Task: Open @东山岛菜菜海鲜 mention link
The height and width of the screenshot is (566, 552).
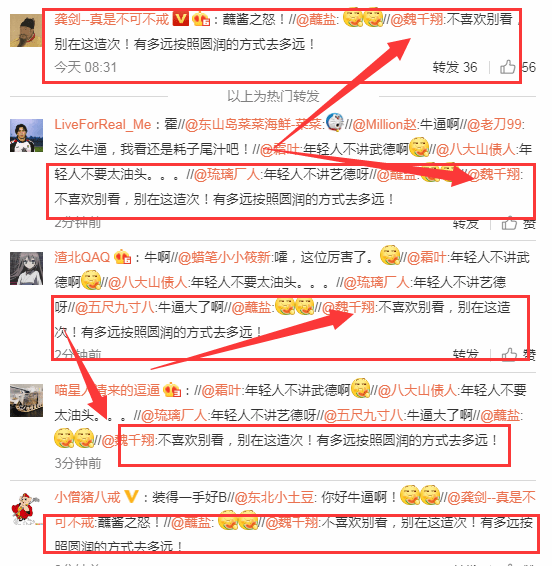Action: coord(253,125)
